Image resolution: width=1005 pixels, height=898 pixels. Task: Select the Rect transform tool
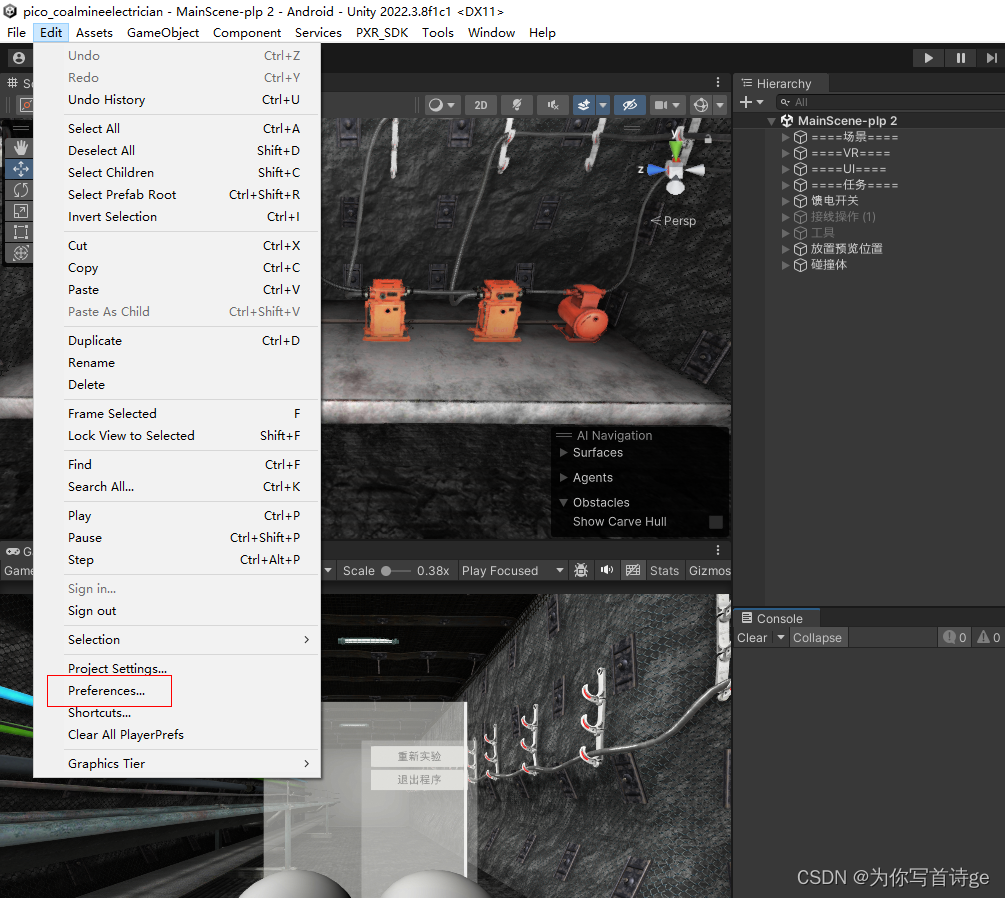[21, 232]
